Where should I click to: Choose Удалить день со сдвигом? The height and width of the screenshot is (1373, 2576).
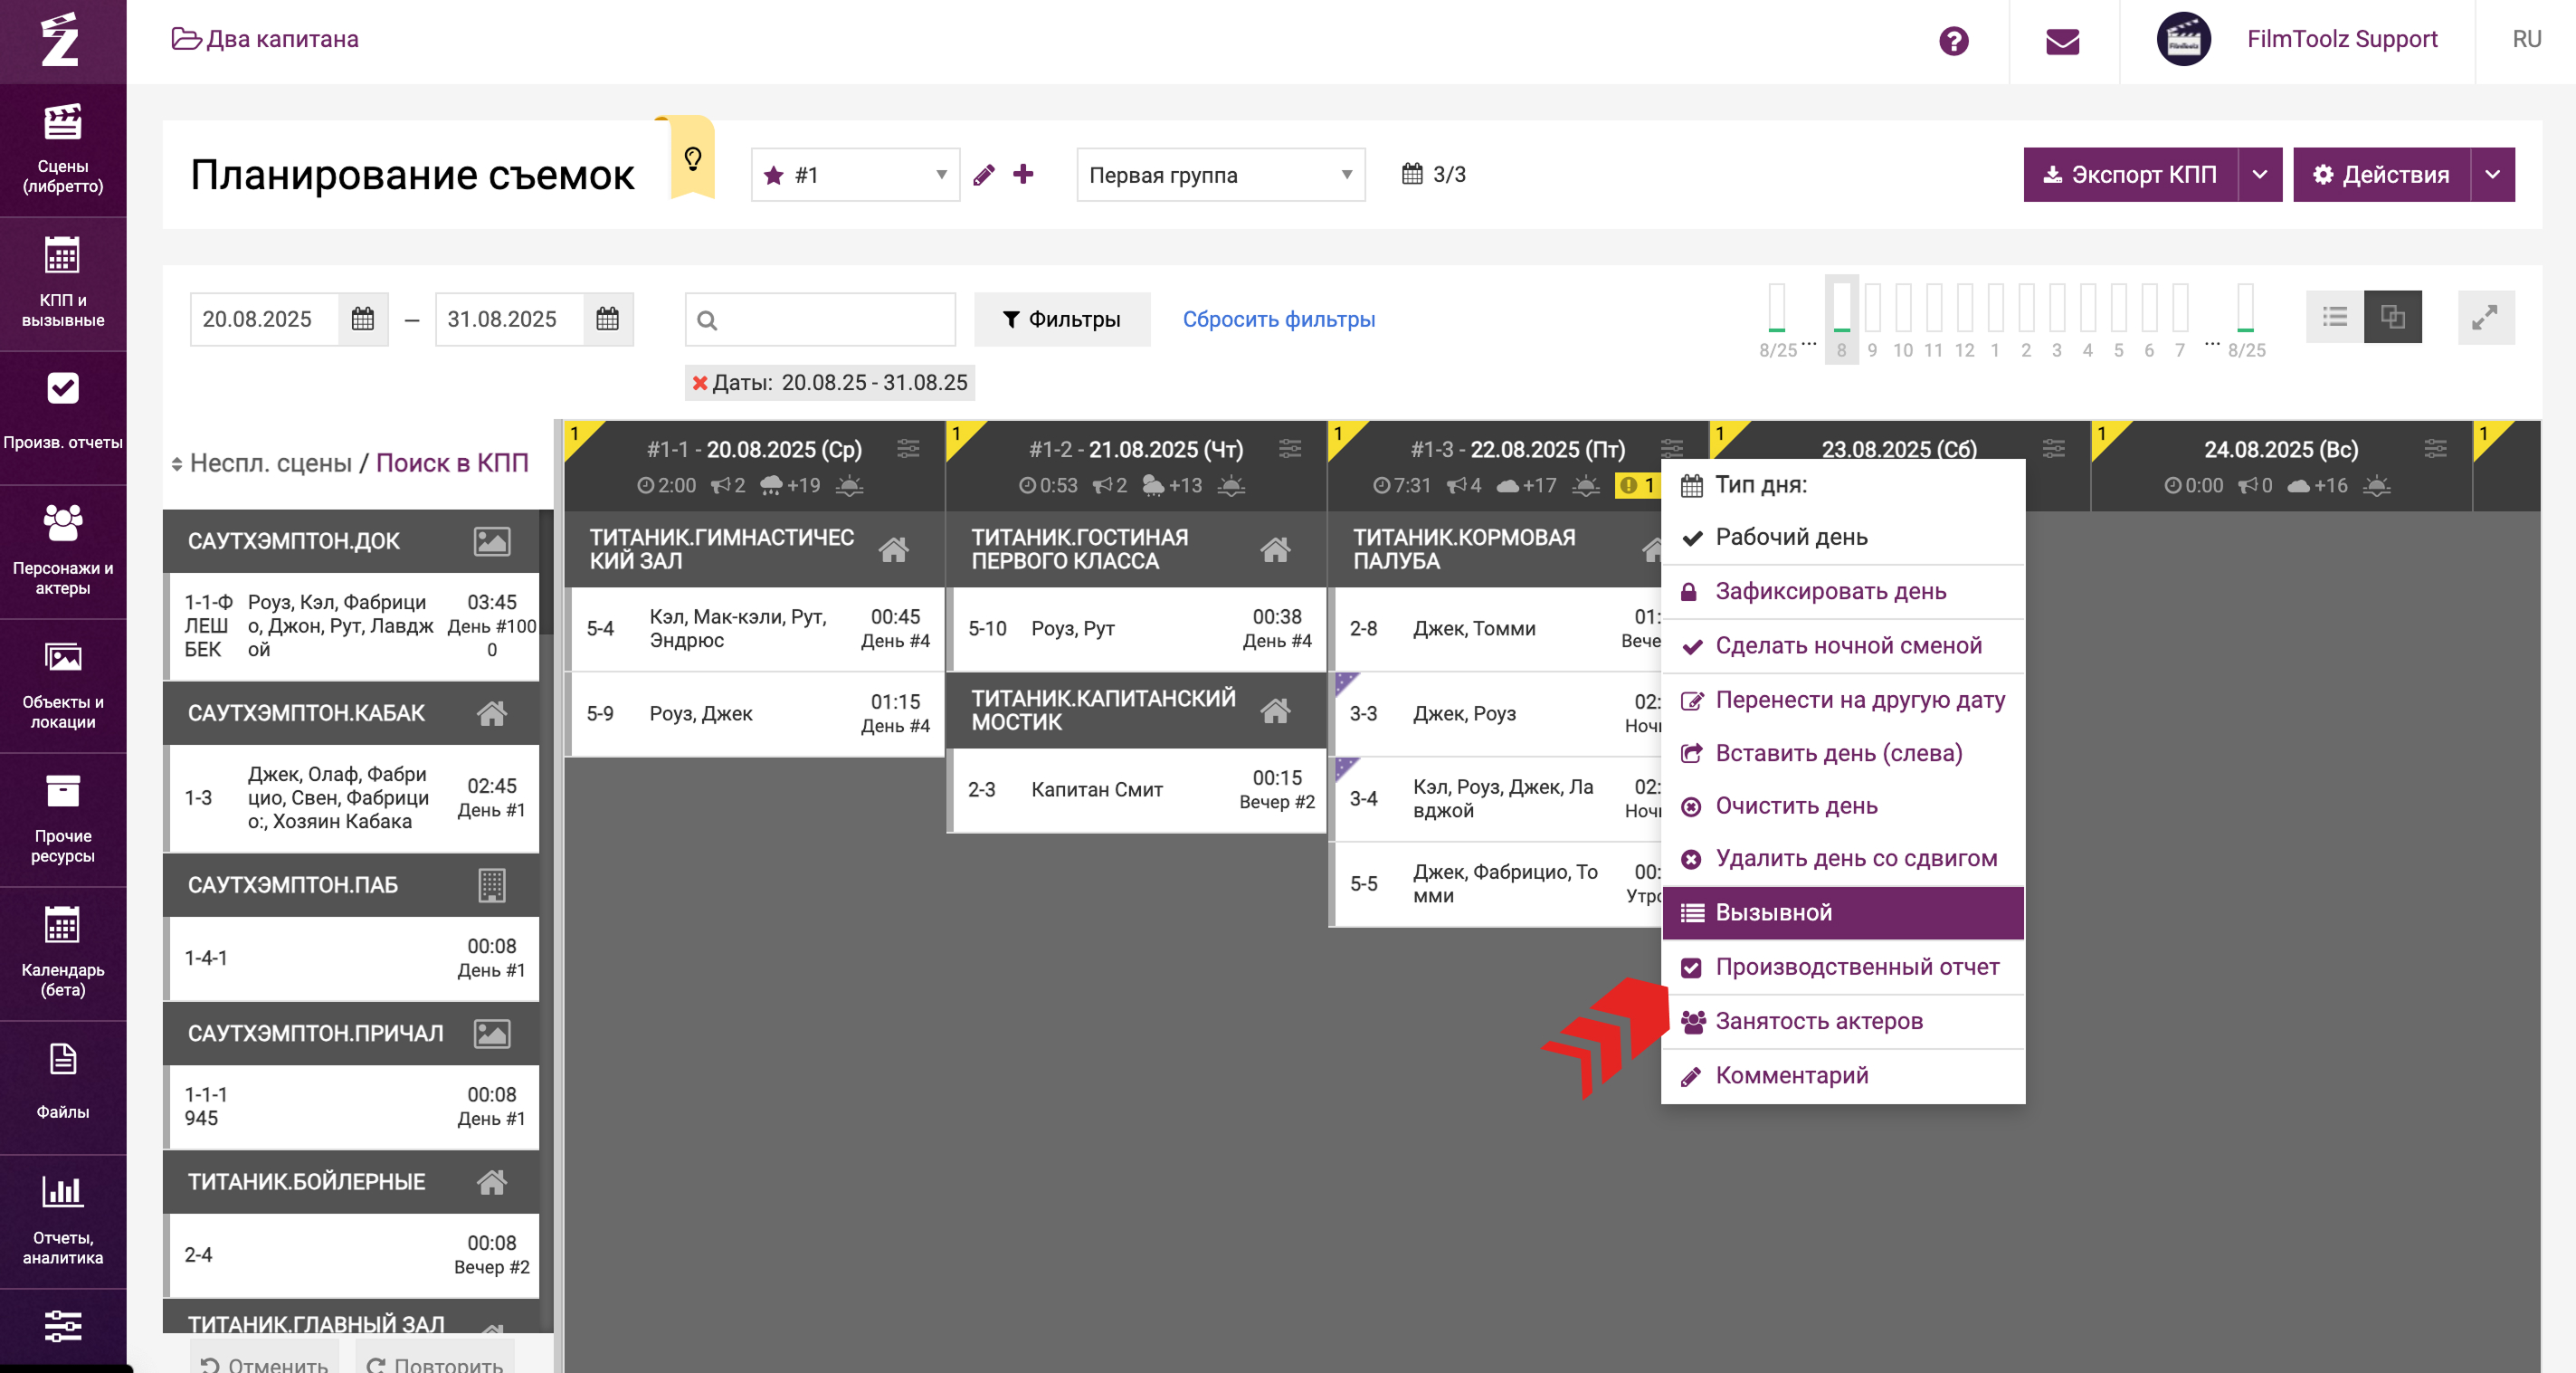[x=1843, y=858]
